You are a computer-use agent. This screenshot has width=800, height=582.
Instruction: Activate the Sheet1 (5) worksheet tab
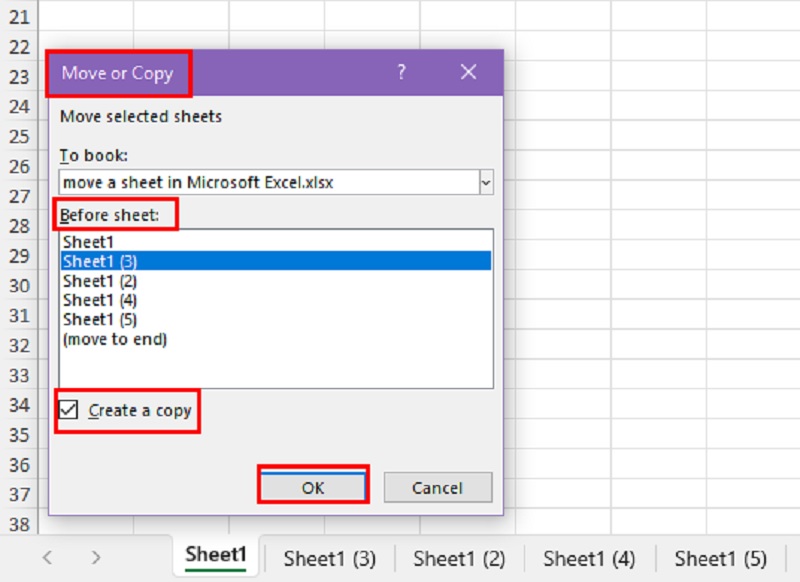720,558
